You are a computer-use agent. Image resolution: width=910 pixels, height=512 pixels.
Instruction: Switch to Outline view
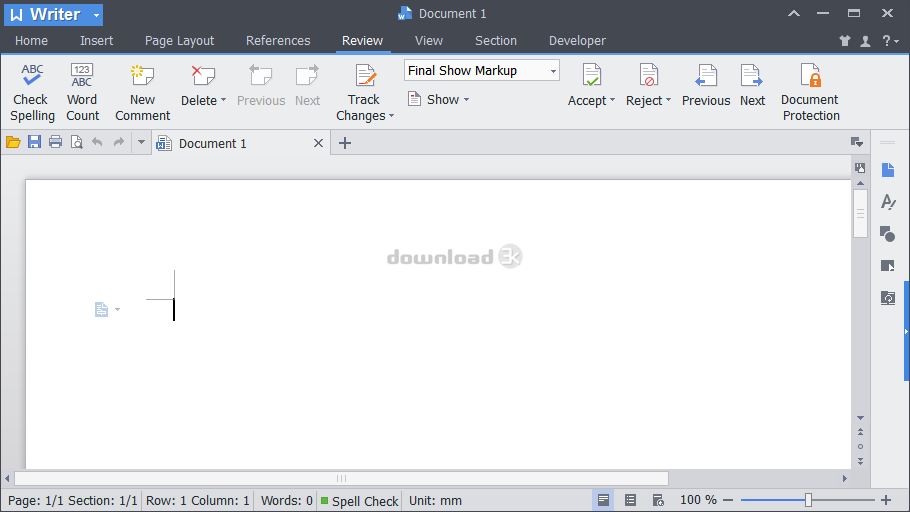click(630, 500)
